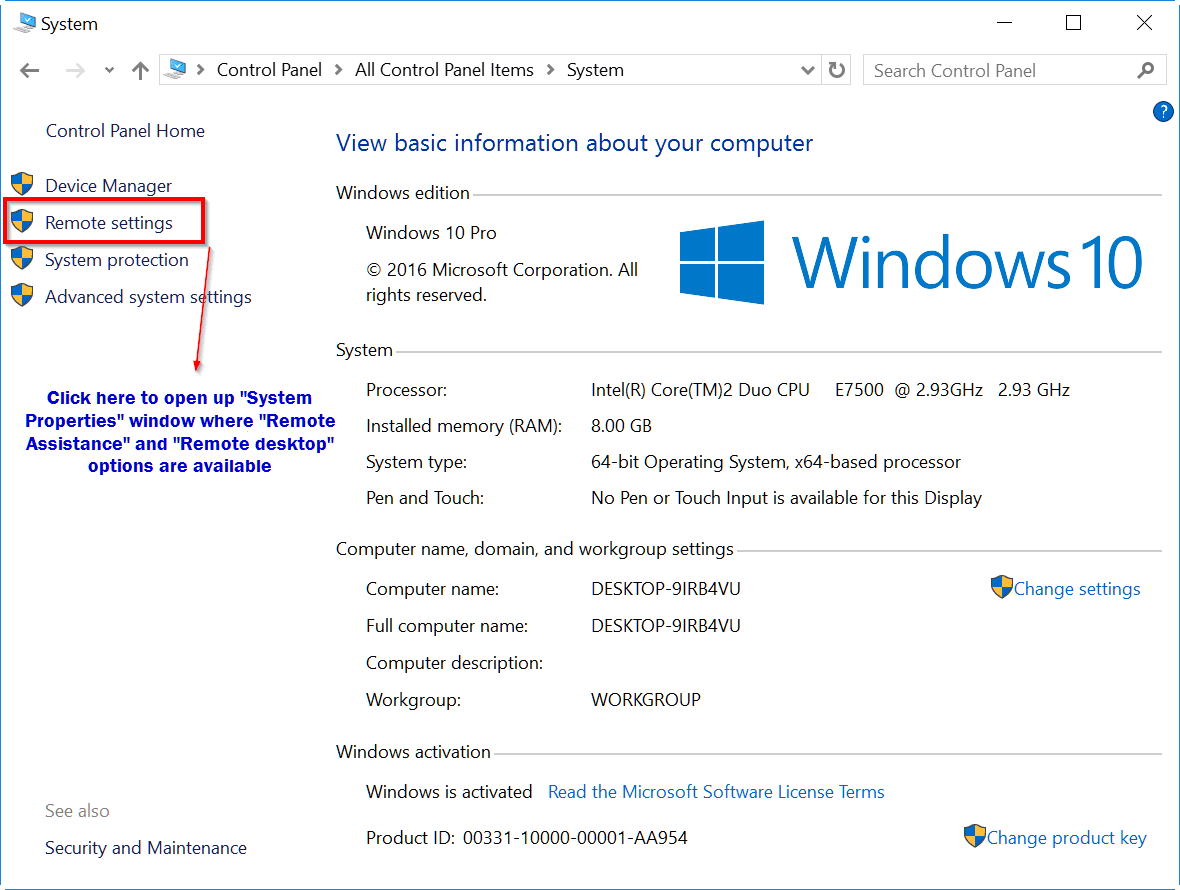1180x890 pixels.
Task: Click the refresh icon in the address bar
Action: [x=836, y=70]
